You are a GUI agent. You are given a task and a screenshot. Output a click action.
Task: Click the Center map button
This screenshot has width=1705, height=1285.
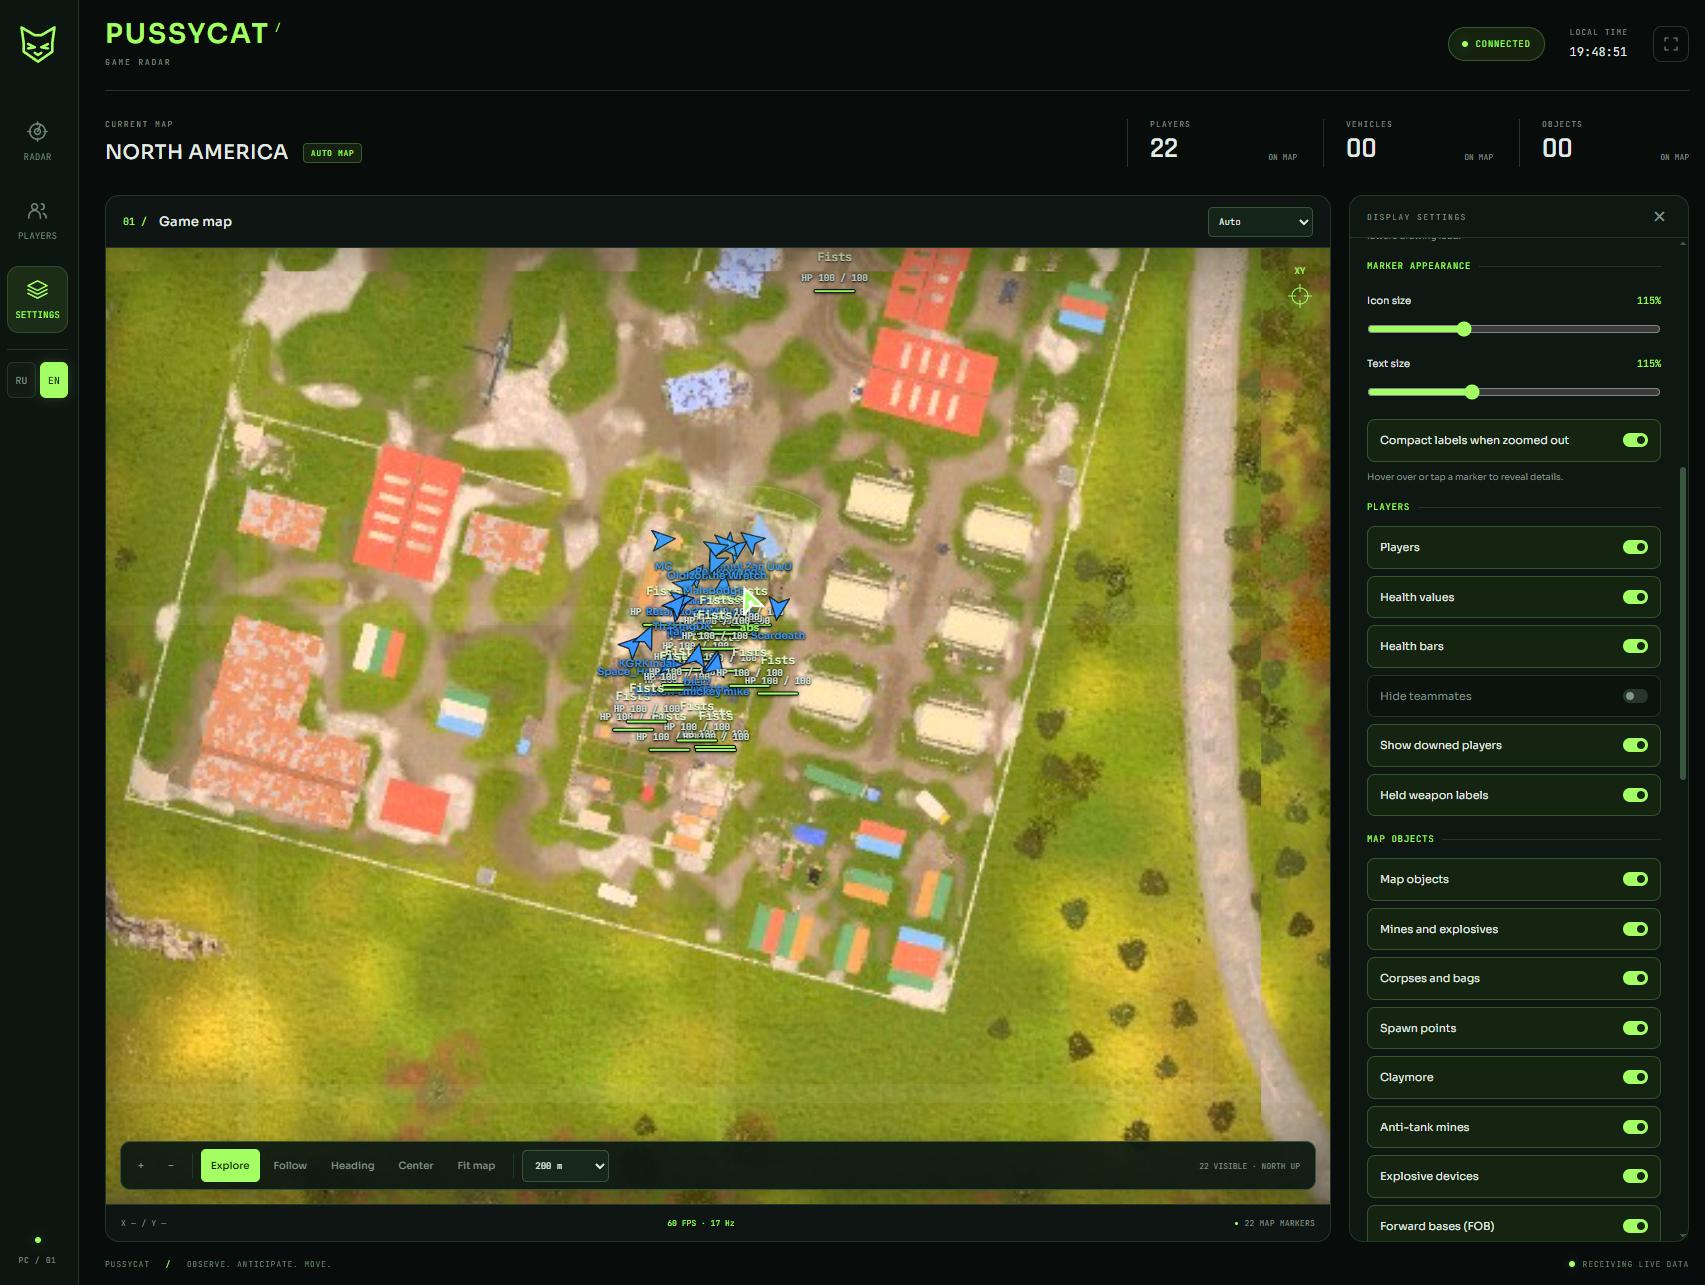[416, 1165]
